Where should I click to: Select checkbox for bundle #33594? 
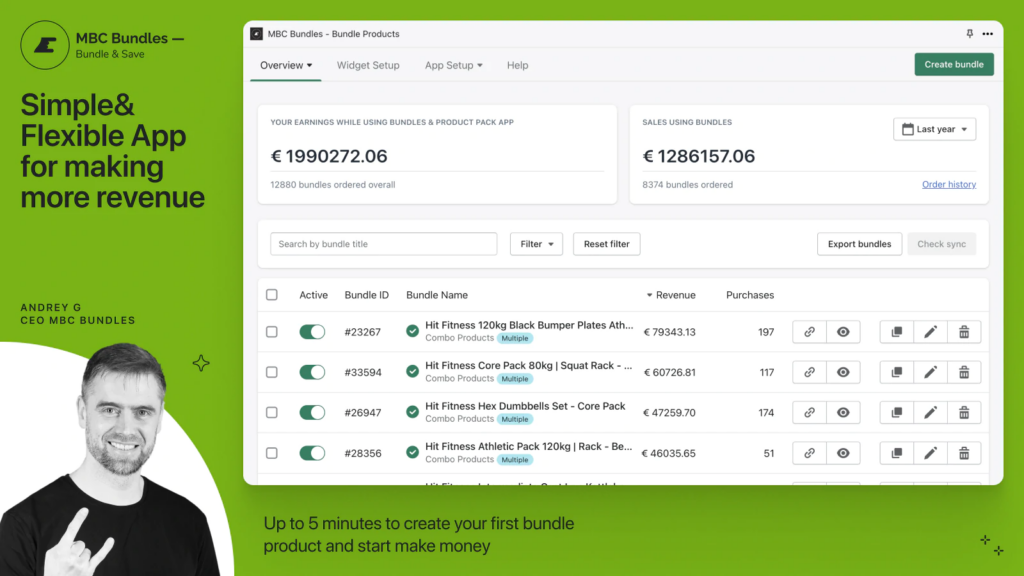coord(272,372)
